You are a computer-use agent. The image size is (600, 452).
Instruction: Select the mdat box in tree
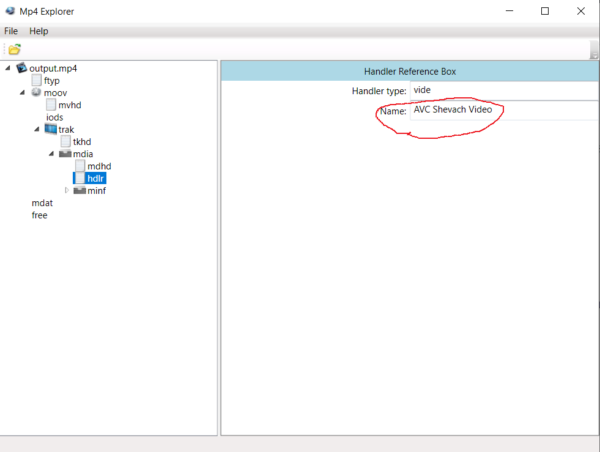(x=42, y=203)
